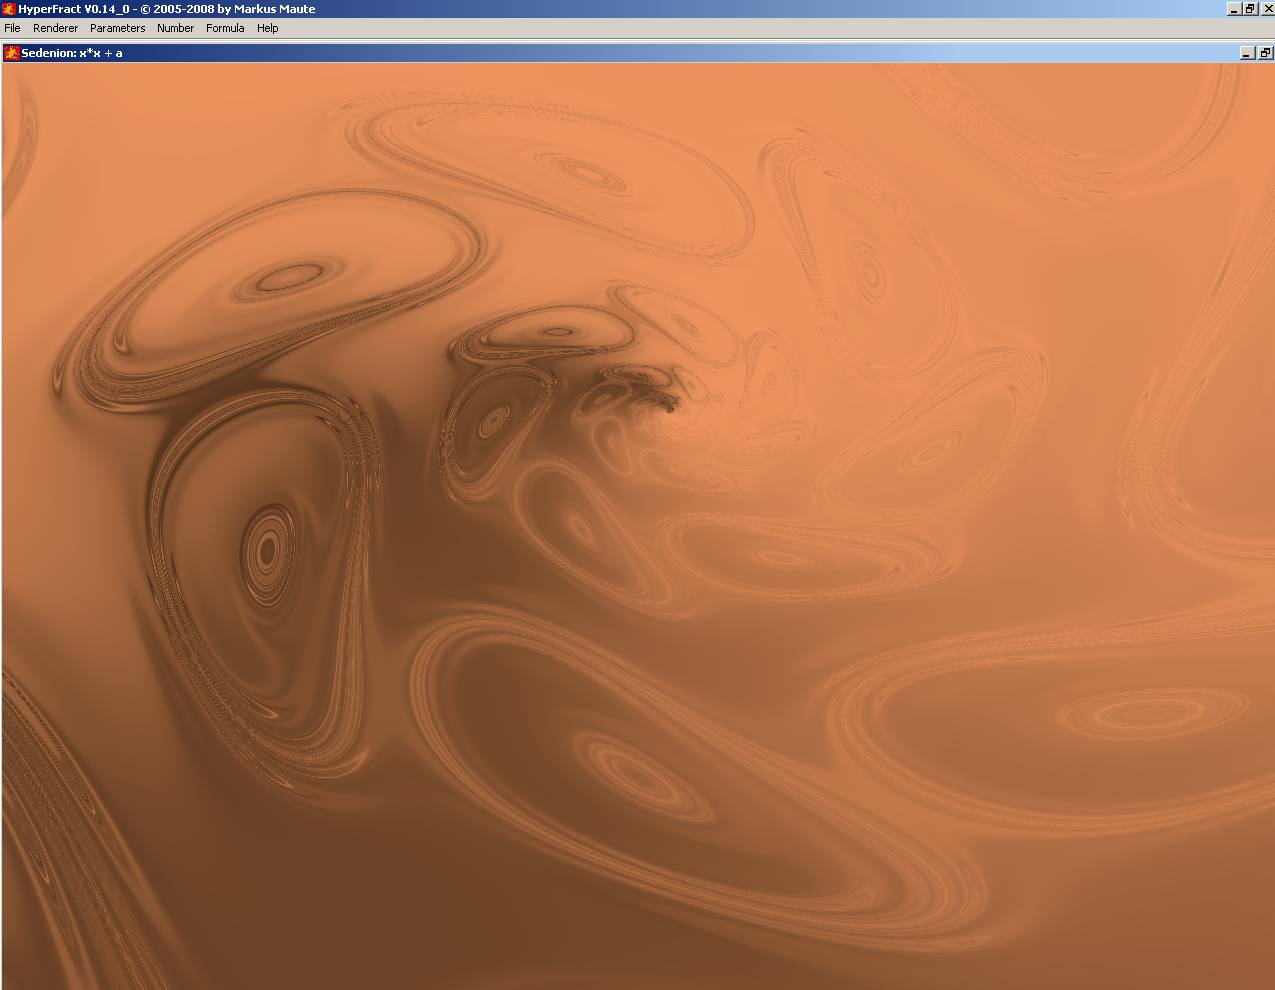
Task: Click the ringed oval in the bottom-center swirl
Action: 640,771
